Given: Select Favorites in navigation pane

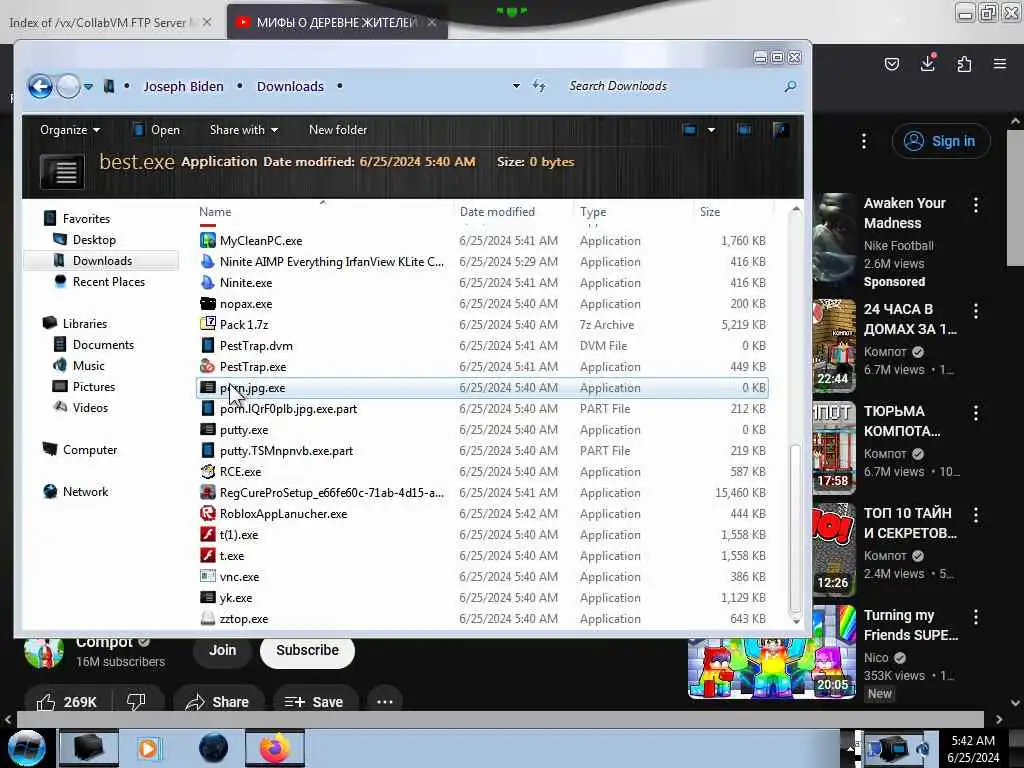Looking at the screenshot, I should pos(86,219).
